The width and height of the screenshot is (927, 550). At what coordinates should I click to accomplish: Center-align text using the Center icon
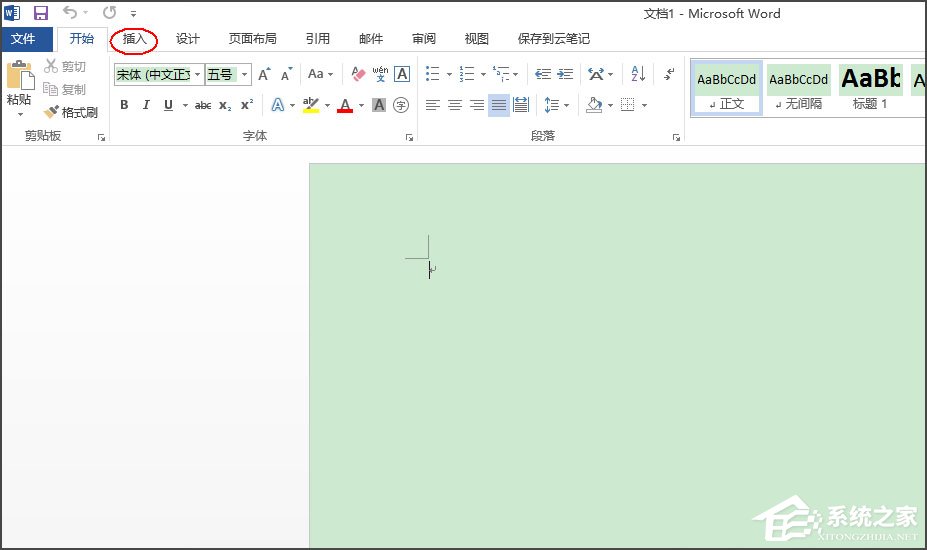pos(454,105)
